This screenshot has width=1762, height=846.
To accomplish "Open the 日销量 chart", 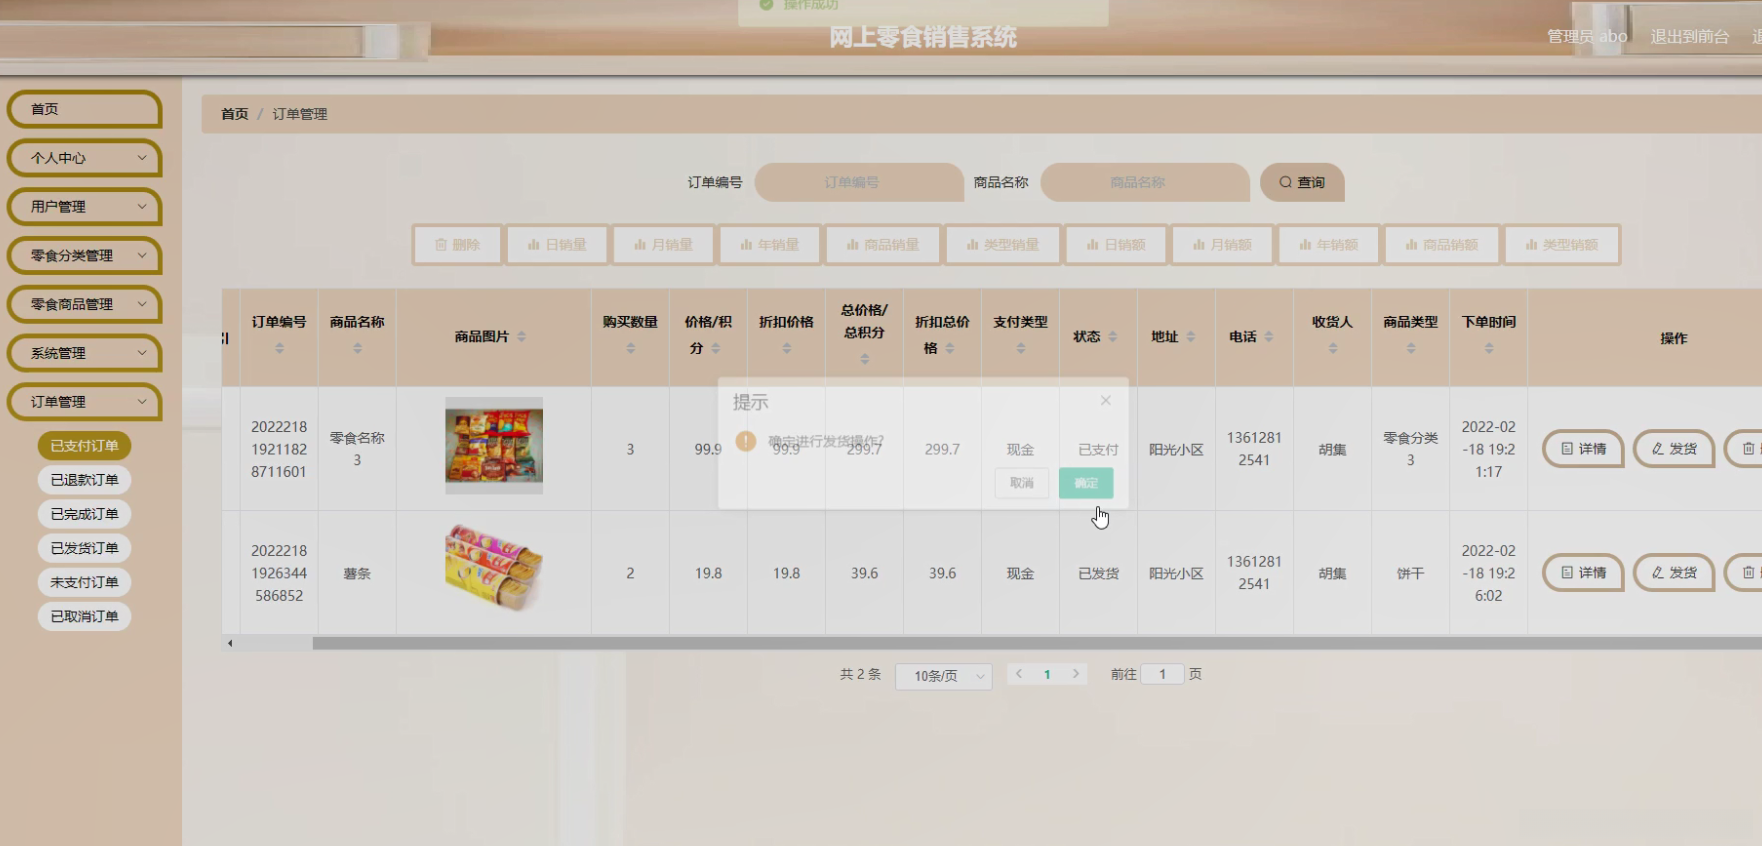I will click(557, 245).
